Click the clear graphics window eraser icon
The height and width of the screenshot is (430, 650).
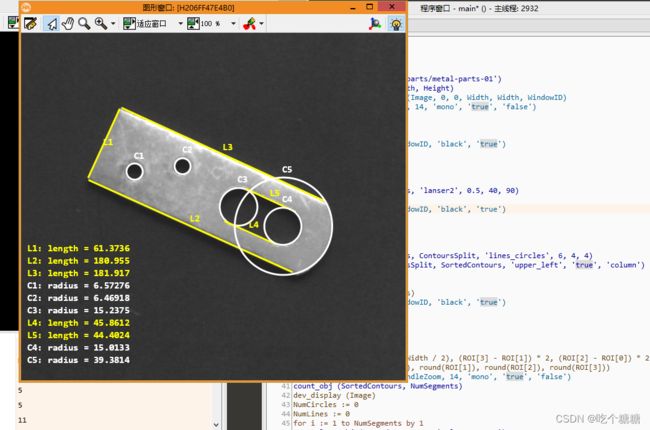tap(30, 24)
